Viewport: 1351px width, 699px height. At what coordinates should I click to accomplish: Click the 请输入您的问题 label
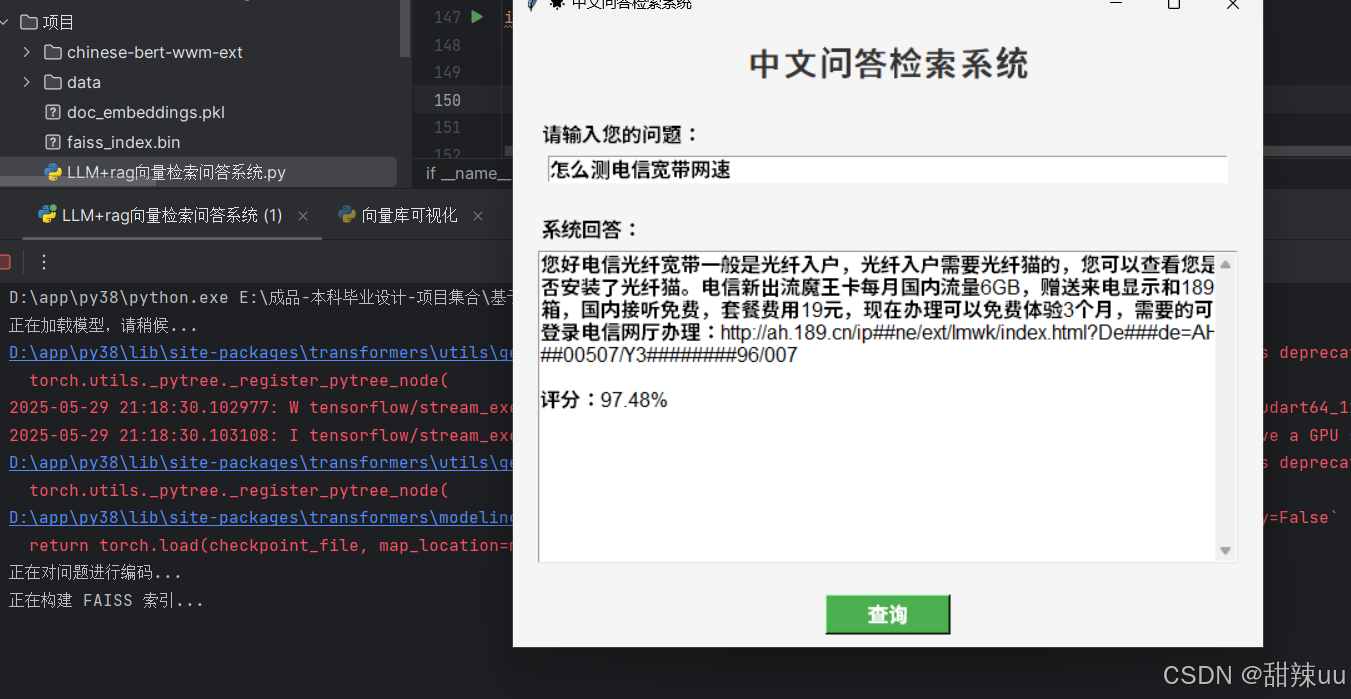620,134
